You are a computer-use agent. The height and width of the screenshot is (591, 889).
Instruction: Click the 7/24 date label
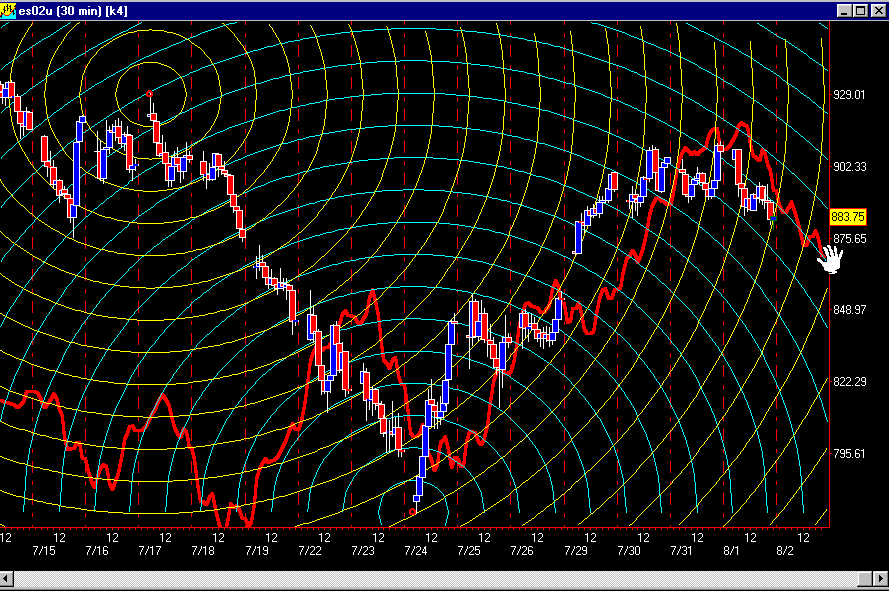[x=416, y=551]
